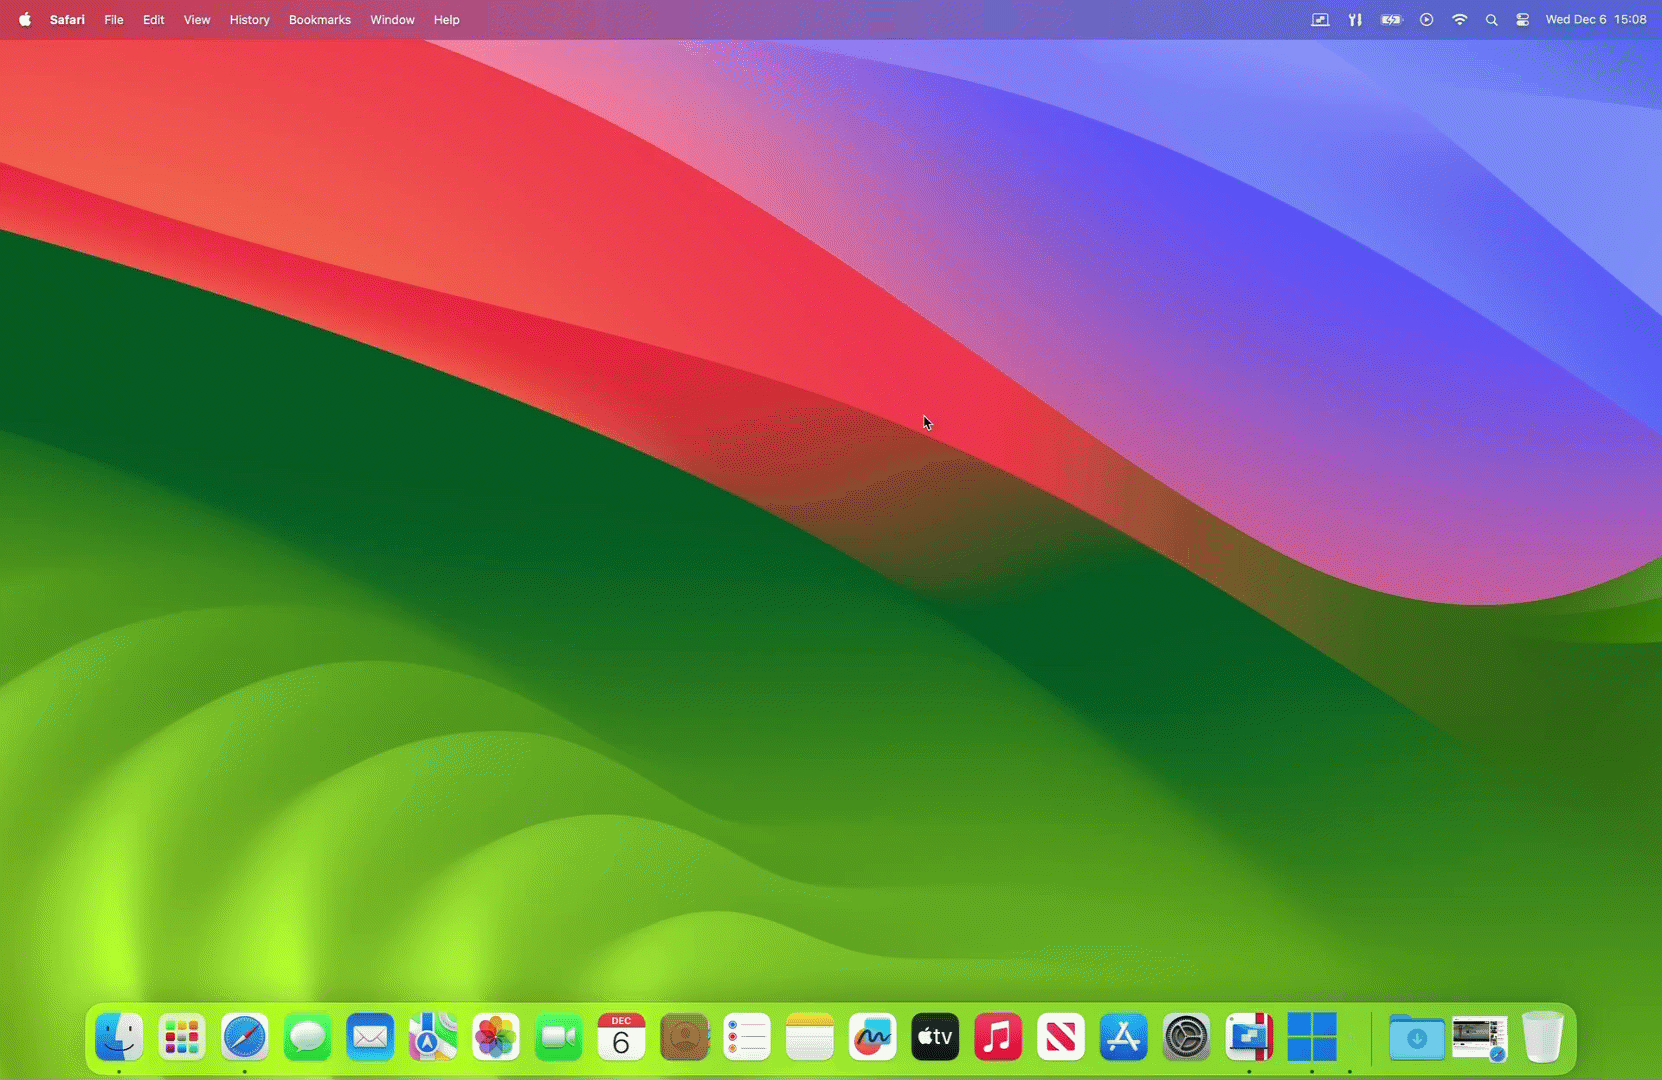Viewport: 1662px width, 1080px height.
Task: Open Control Center in menu bar
Action: (x=1522, y=20)
